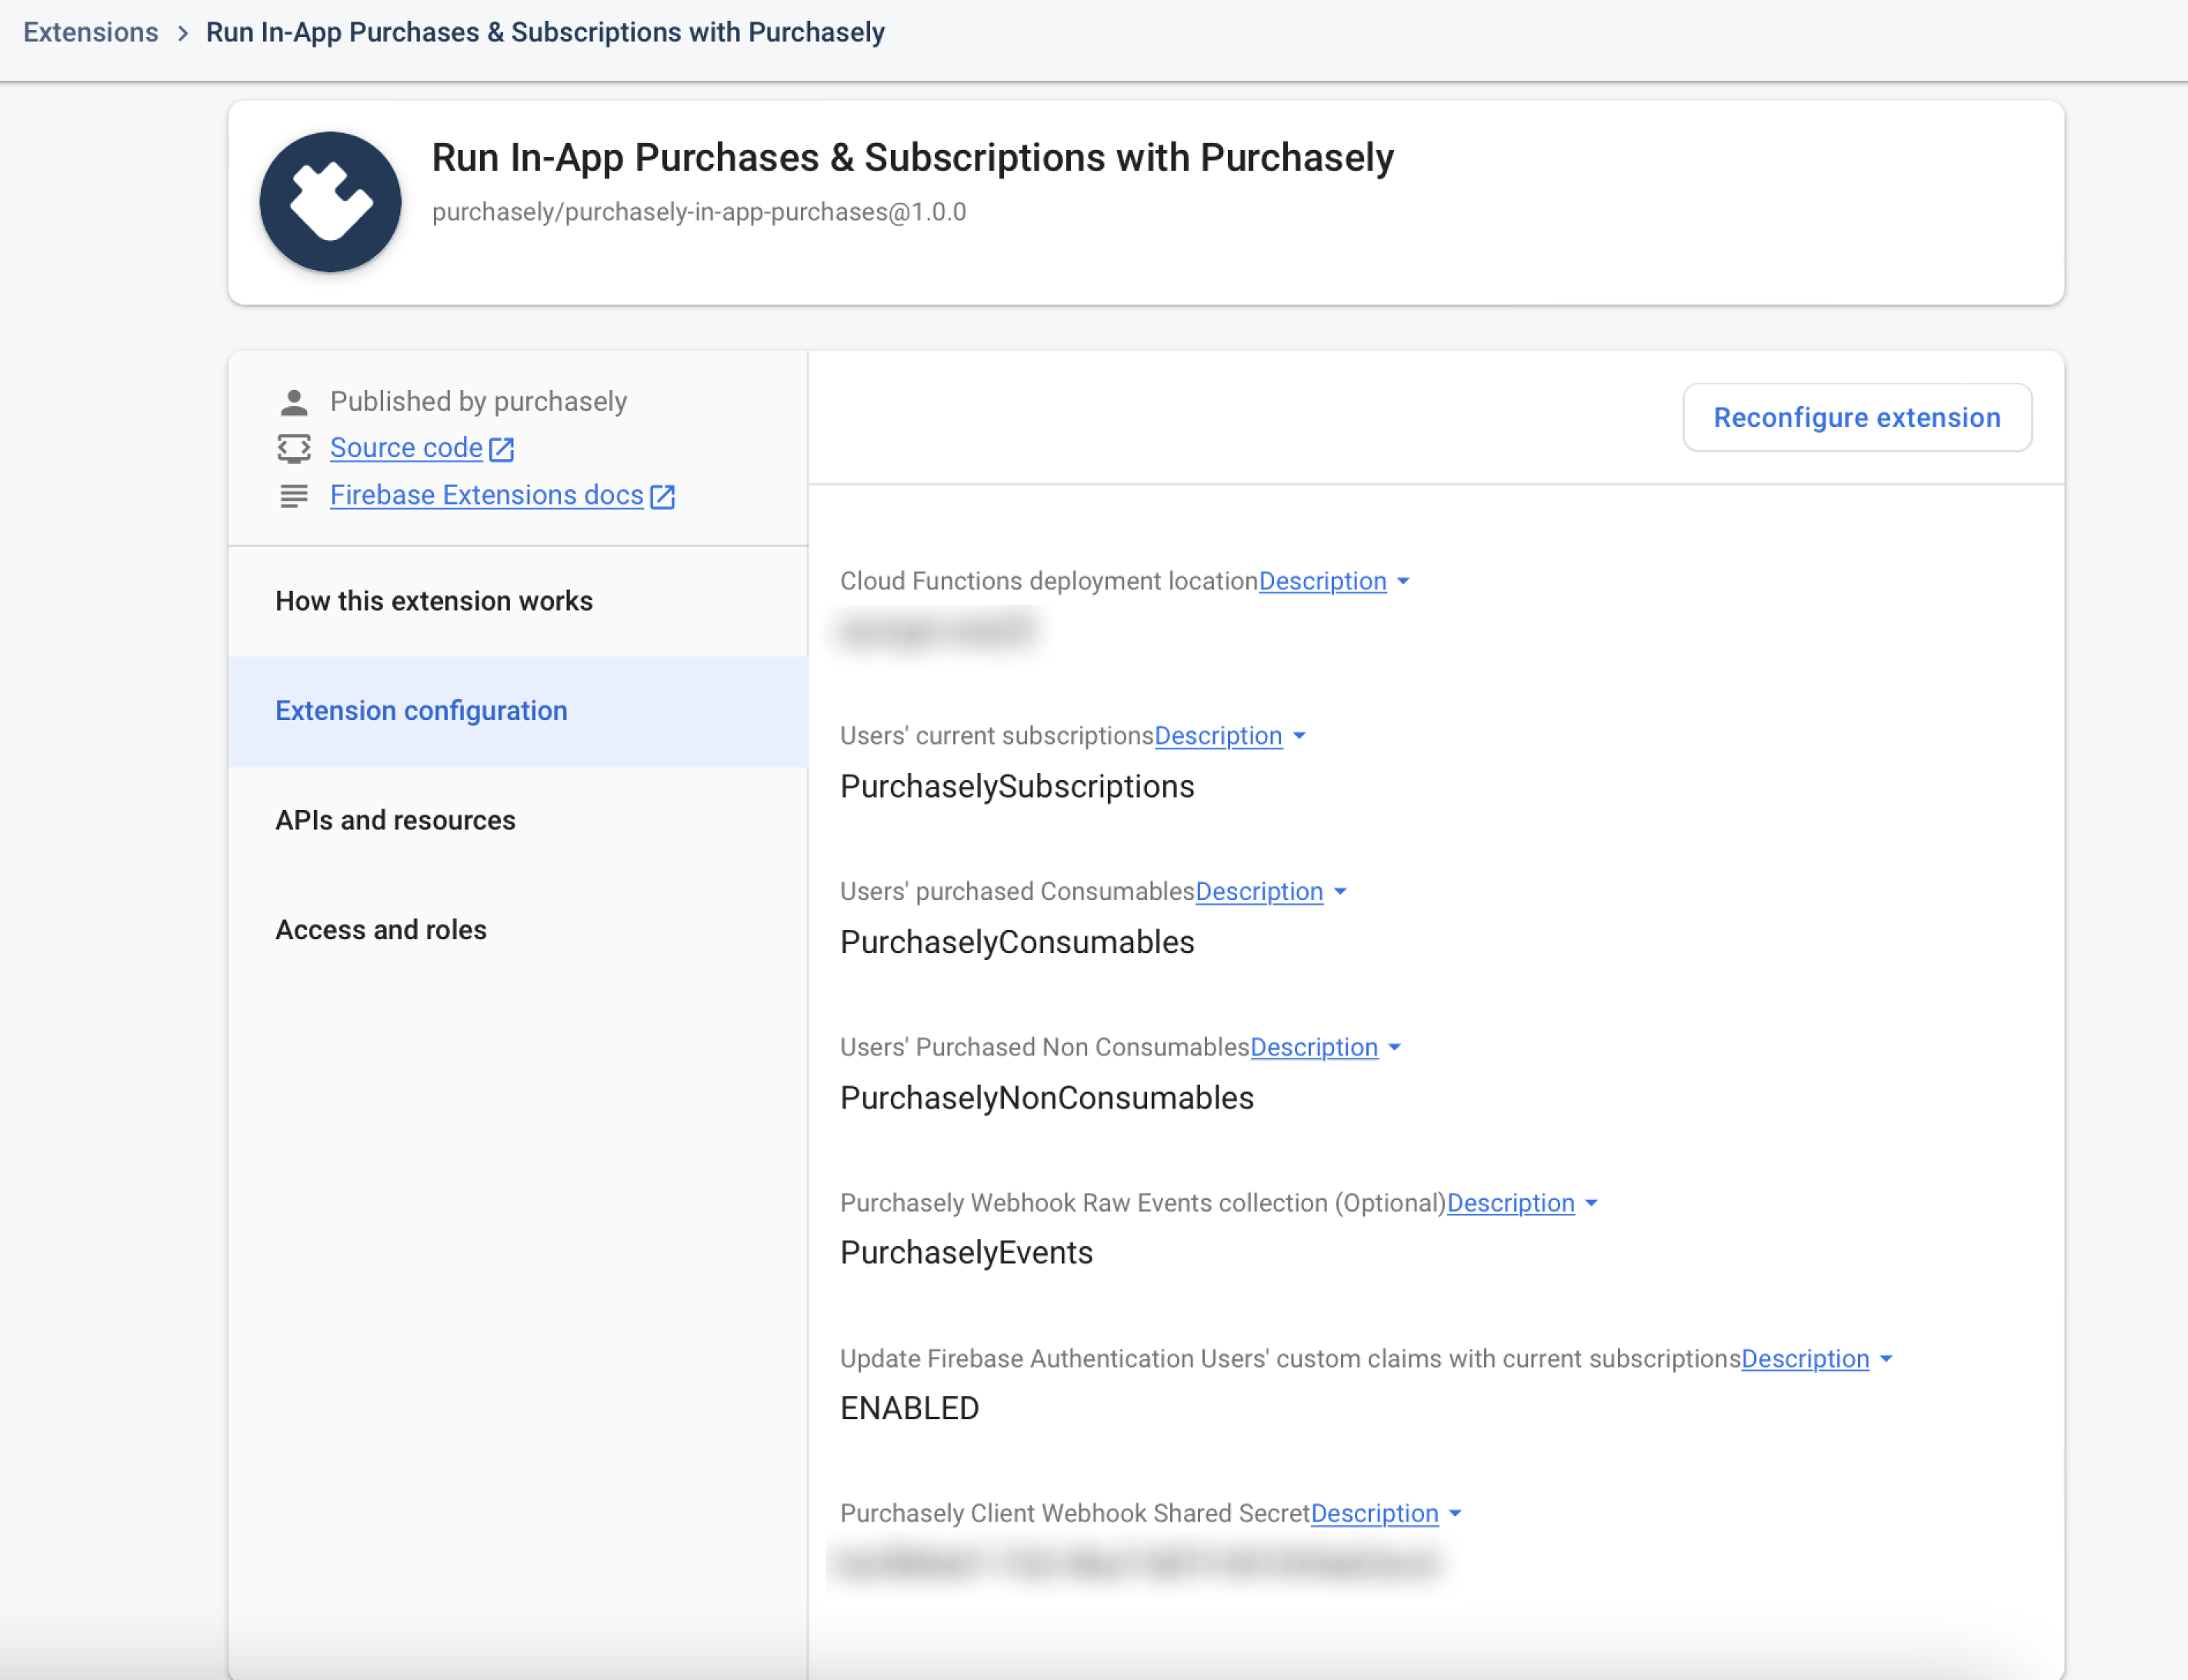Expand Description for Users' current subscriptions

1218,736
